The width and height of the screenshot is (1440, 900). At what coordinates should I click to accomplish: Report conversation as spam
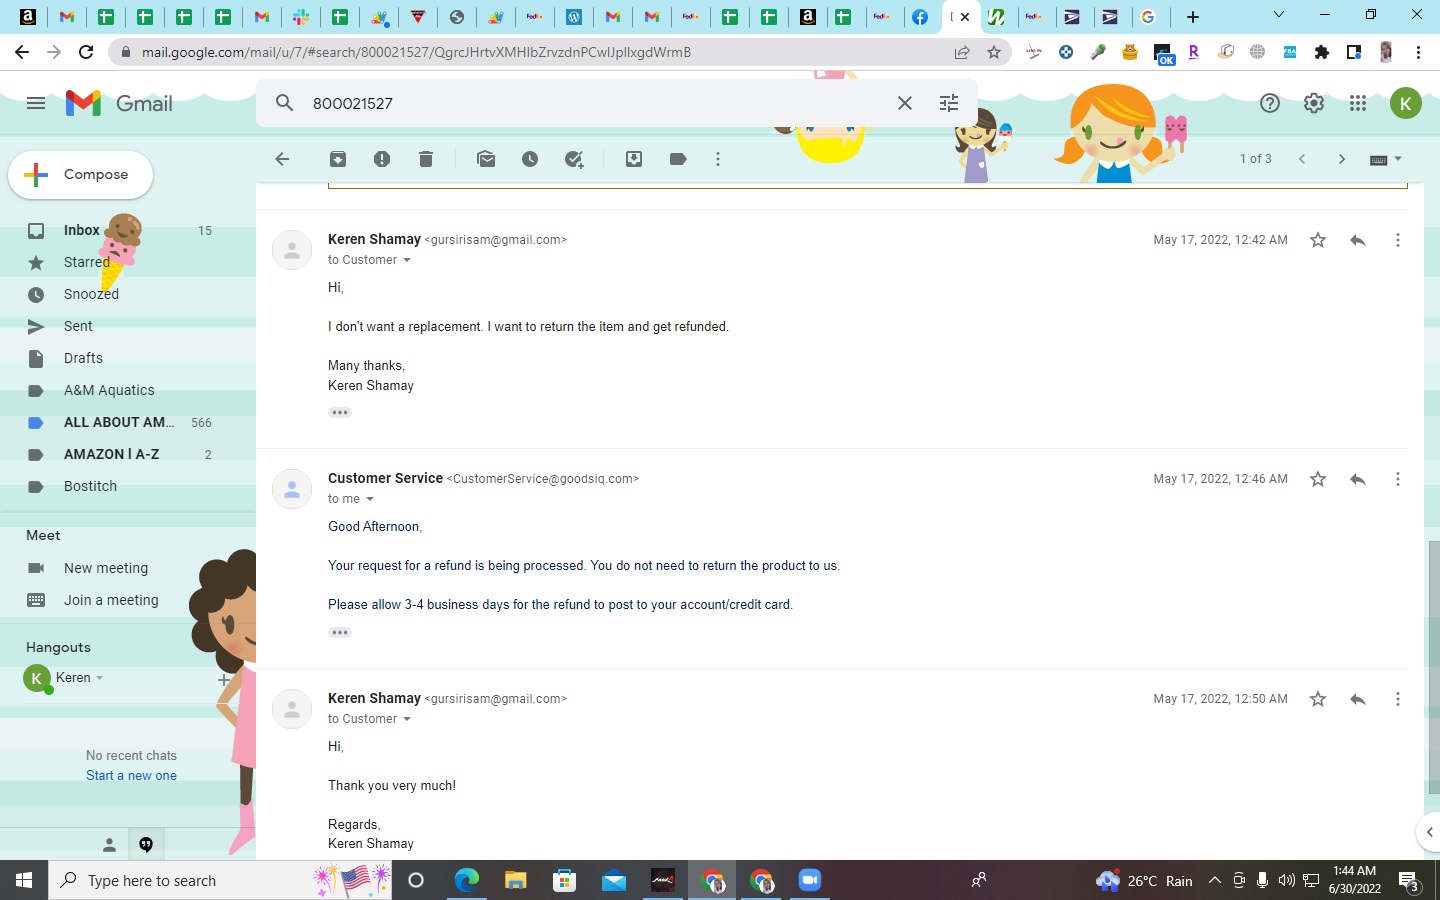point(382,159)
